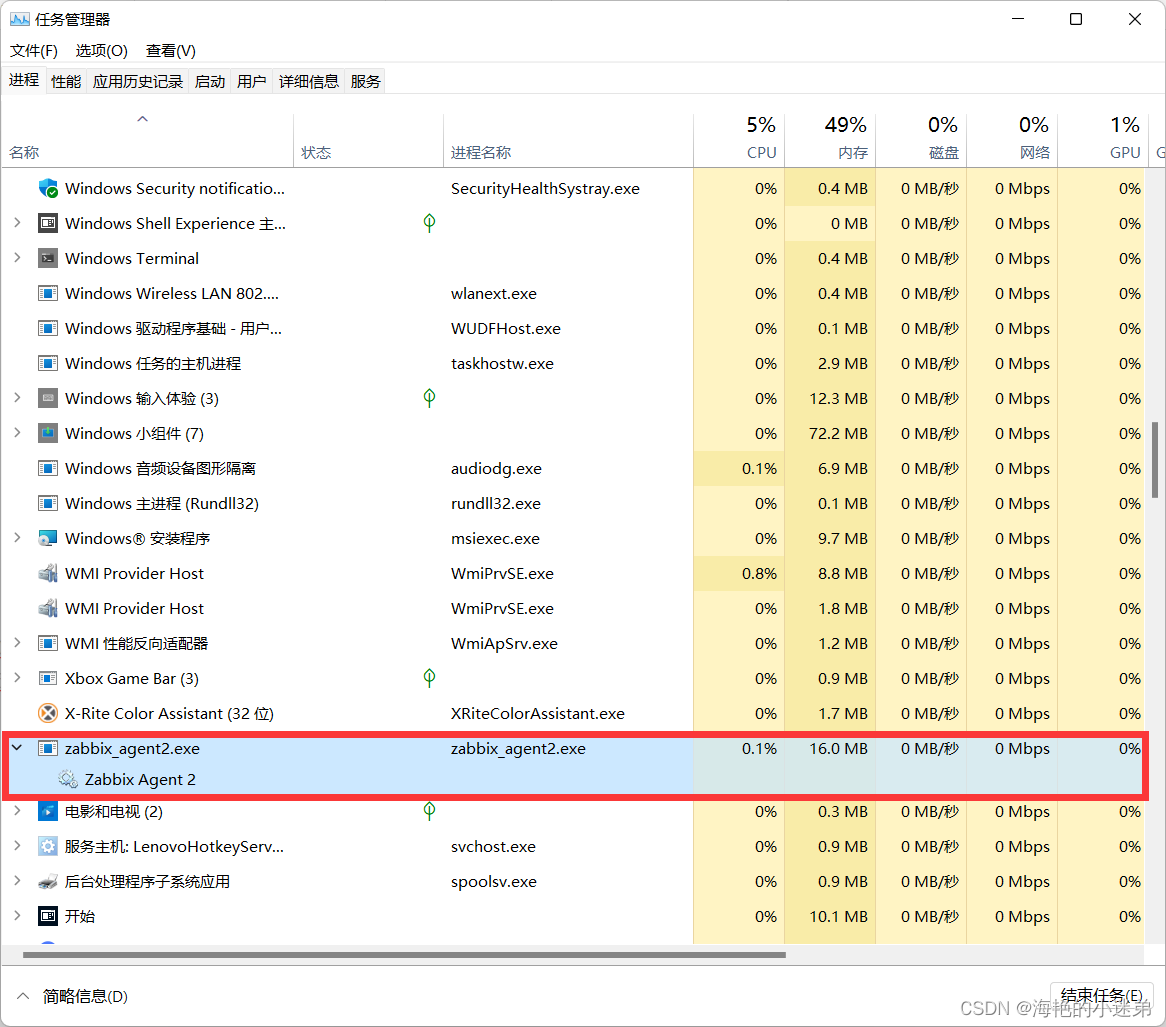This screenshot has width=1166, height=1027.
Task: Click the WUDFHost driver foundation row icon
Action: 48,328
